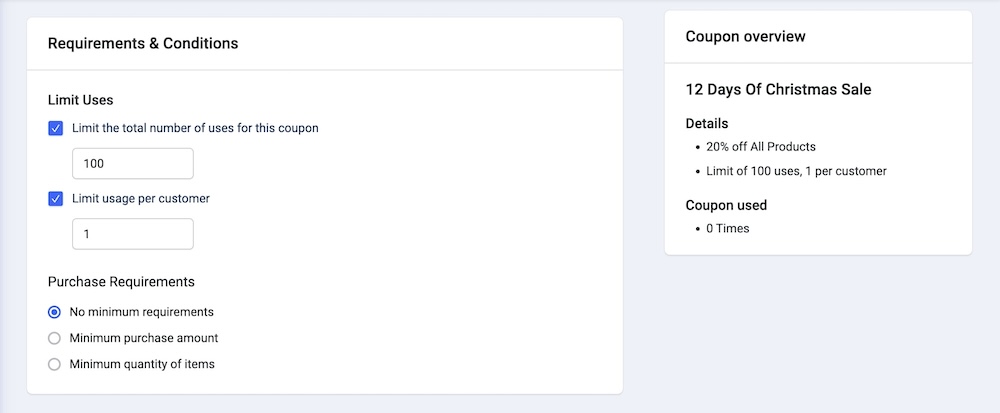Uncheck the total number of uses checkbox
Viewport: 1000px width, 413px height.
56,128
